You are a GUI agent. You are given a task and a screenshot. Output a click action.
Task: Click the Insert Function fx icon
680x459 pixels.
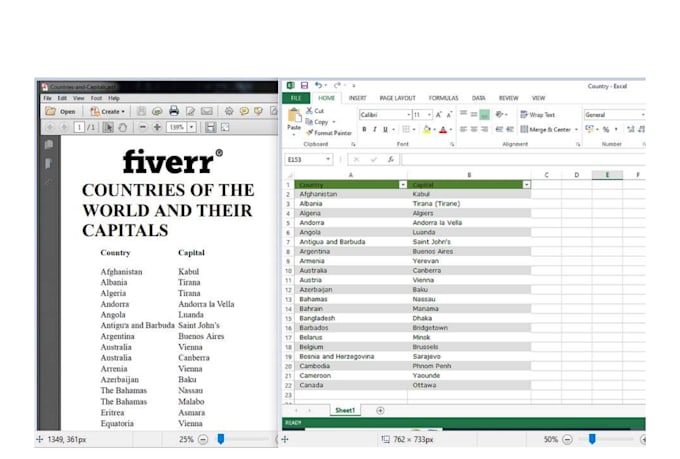(391, 159)
